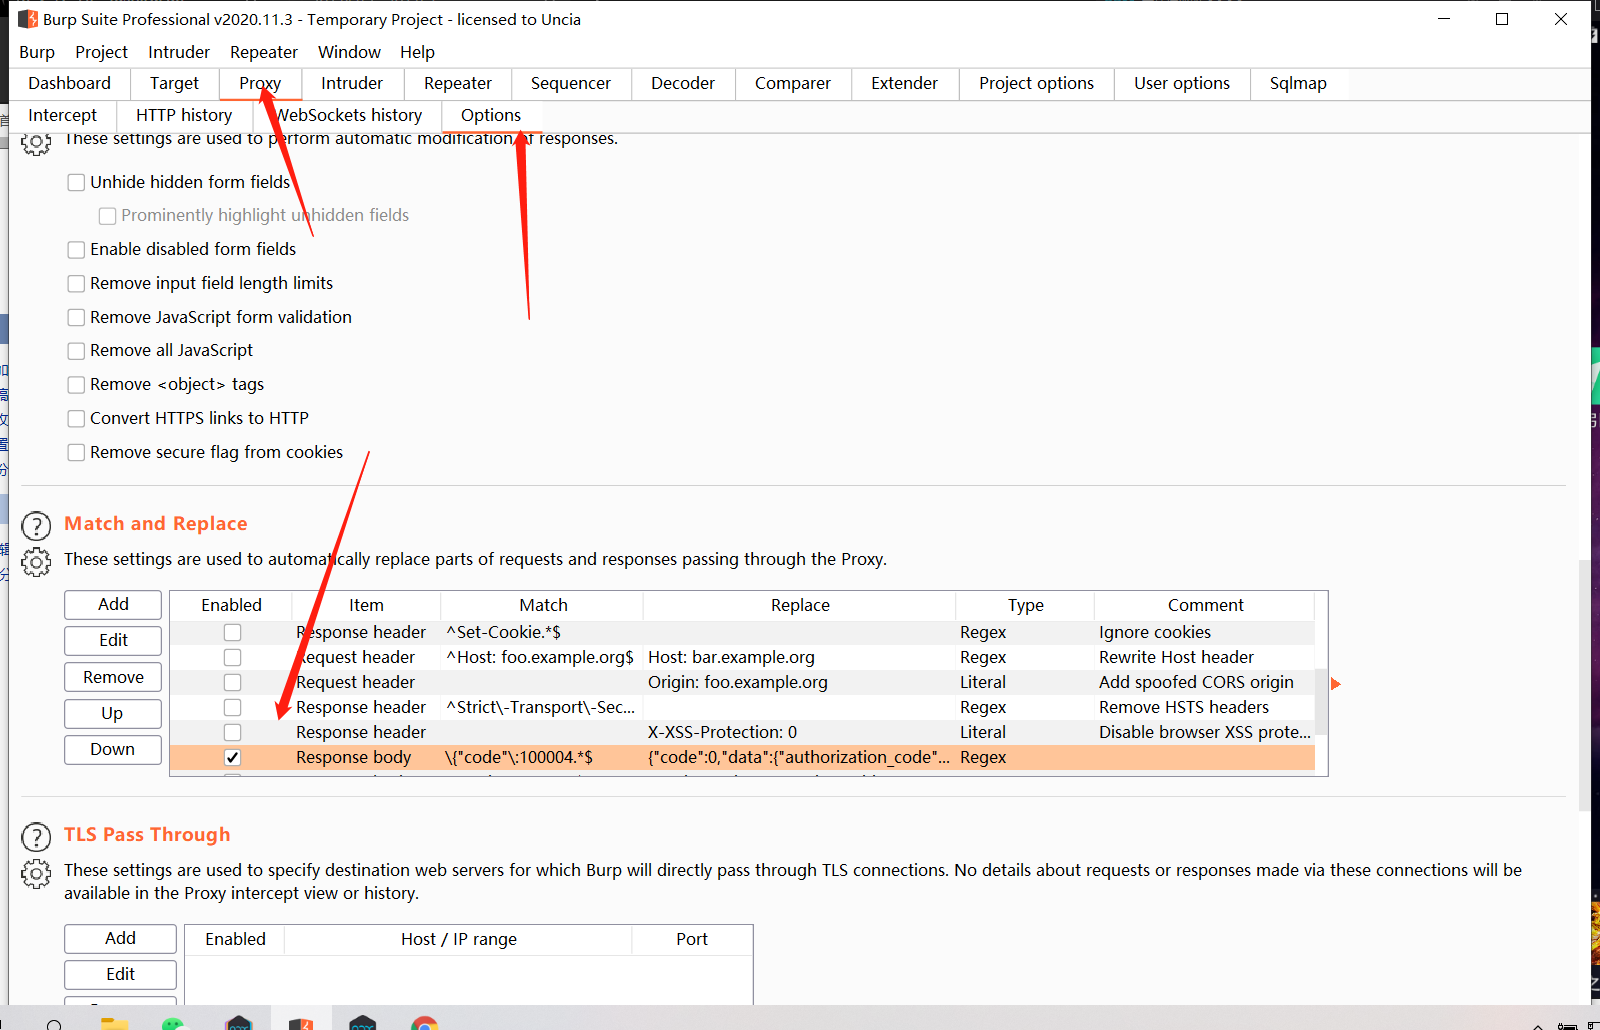1600x1030 pixels.
Task: Tick the Remove all JavaScript checkbox
Action: tap(76, 351)
